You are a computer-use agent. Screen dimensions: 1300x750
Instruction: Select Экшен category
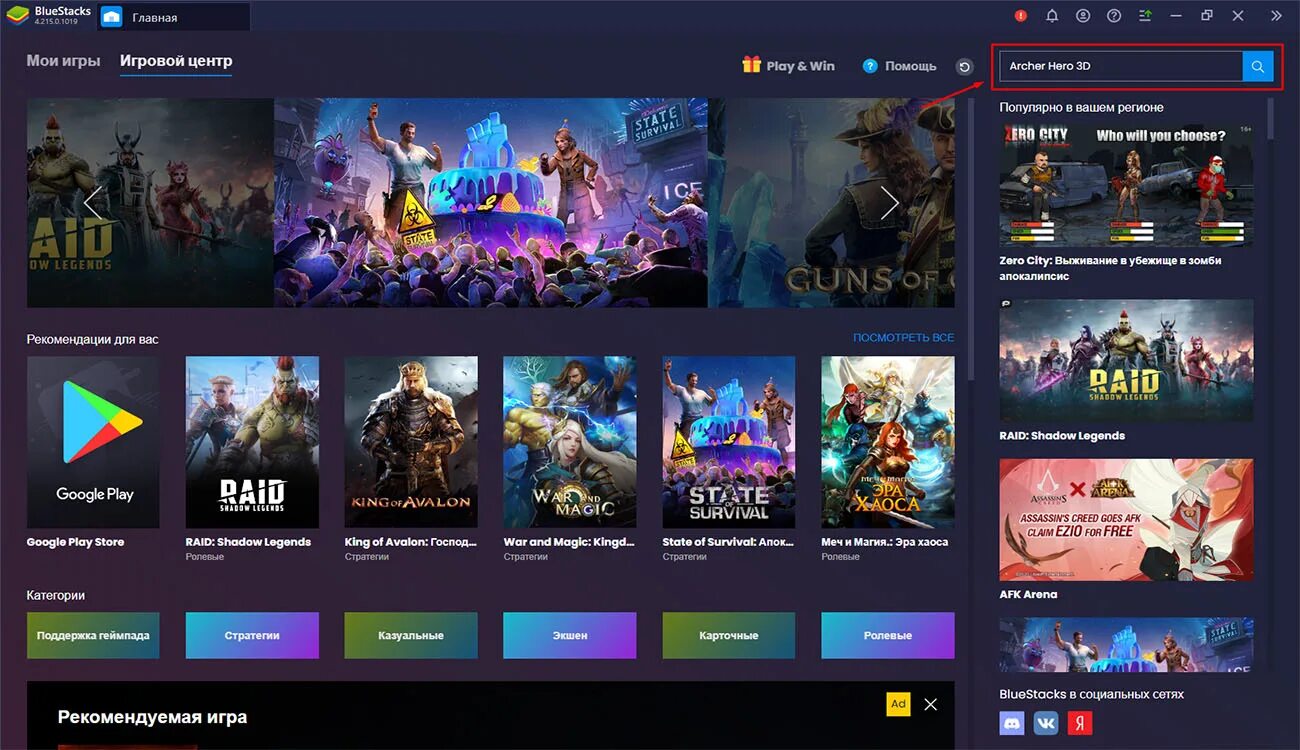click(570, 635)
